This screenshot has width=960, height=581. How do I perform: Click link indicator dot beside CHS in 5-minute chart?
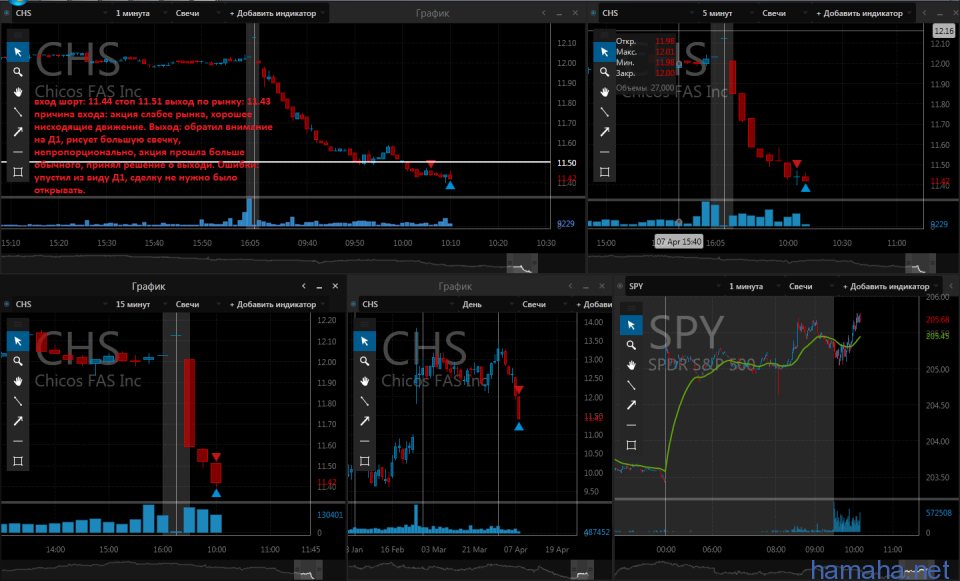(593, 13)
